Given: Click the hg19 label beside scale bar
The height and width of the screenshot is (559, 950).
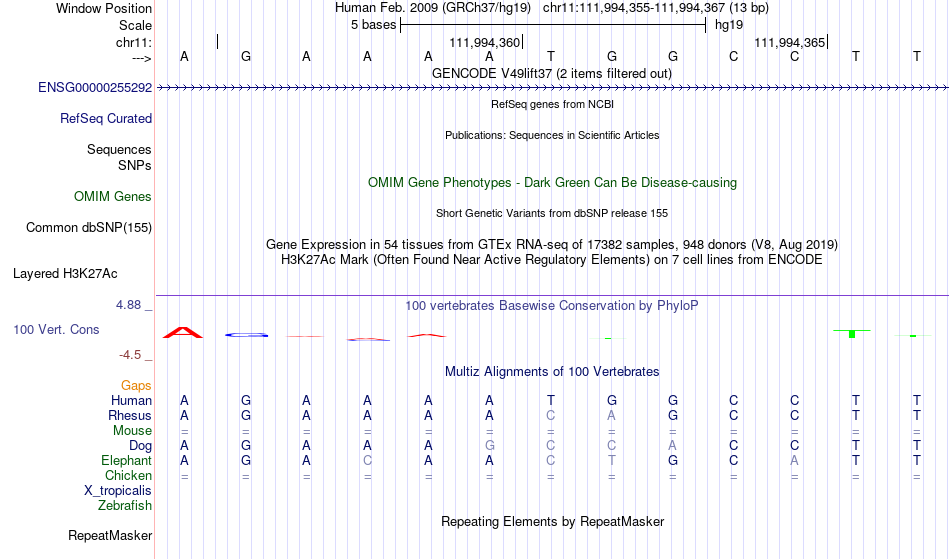Looking at the screenshot, I should pos(729,25).
